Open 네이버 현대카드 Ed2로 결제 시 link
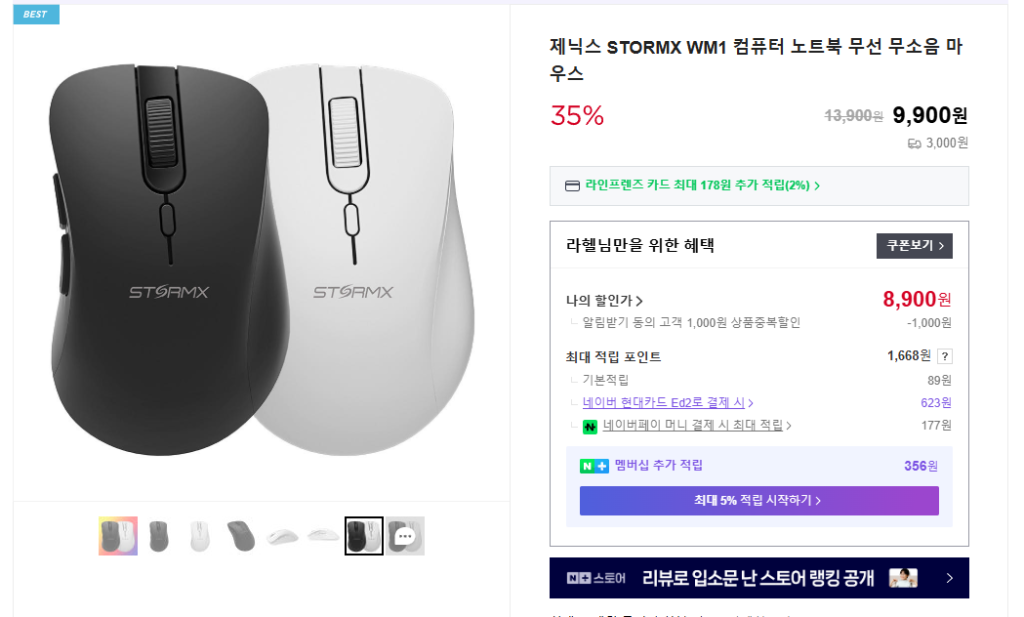The image size is (1024, 617). click(x=667, y=403)
